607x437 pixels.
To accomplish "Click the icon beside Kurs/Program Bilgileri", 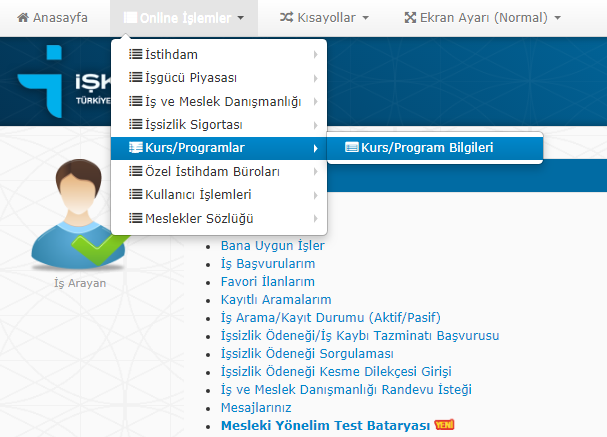I will (x=351, y=148).
